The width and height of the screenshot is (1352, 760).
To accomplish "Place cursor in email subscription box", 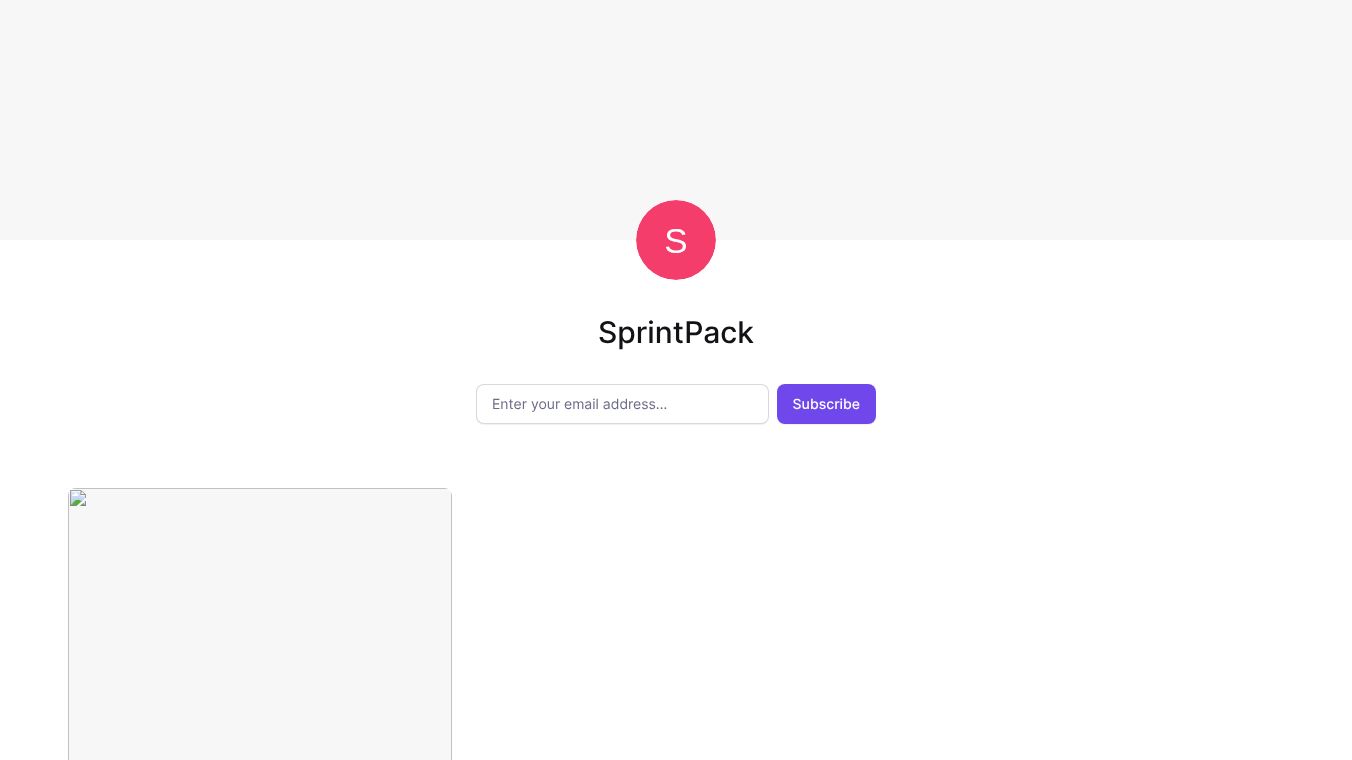I will click(622, 404).
